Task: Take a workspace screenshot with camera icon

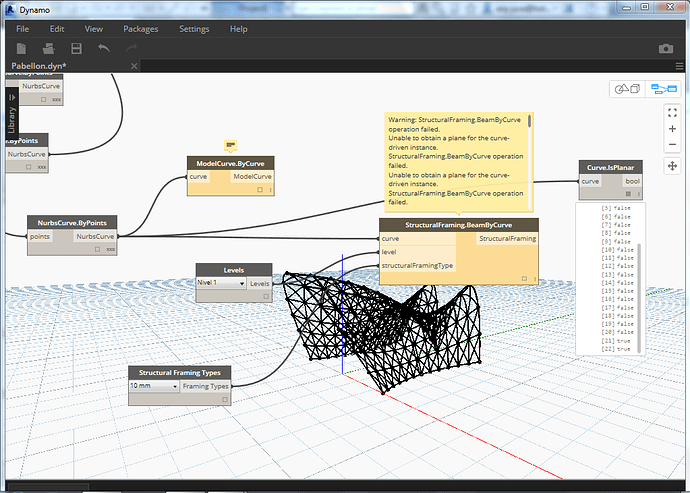Action: coord(665,48)
